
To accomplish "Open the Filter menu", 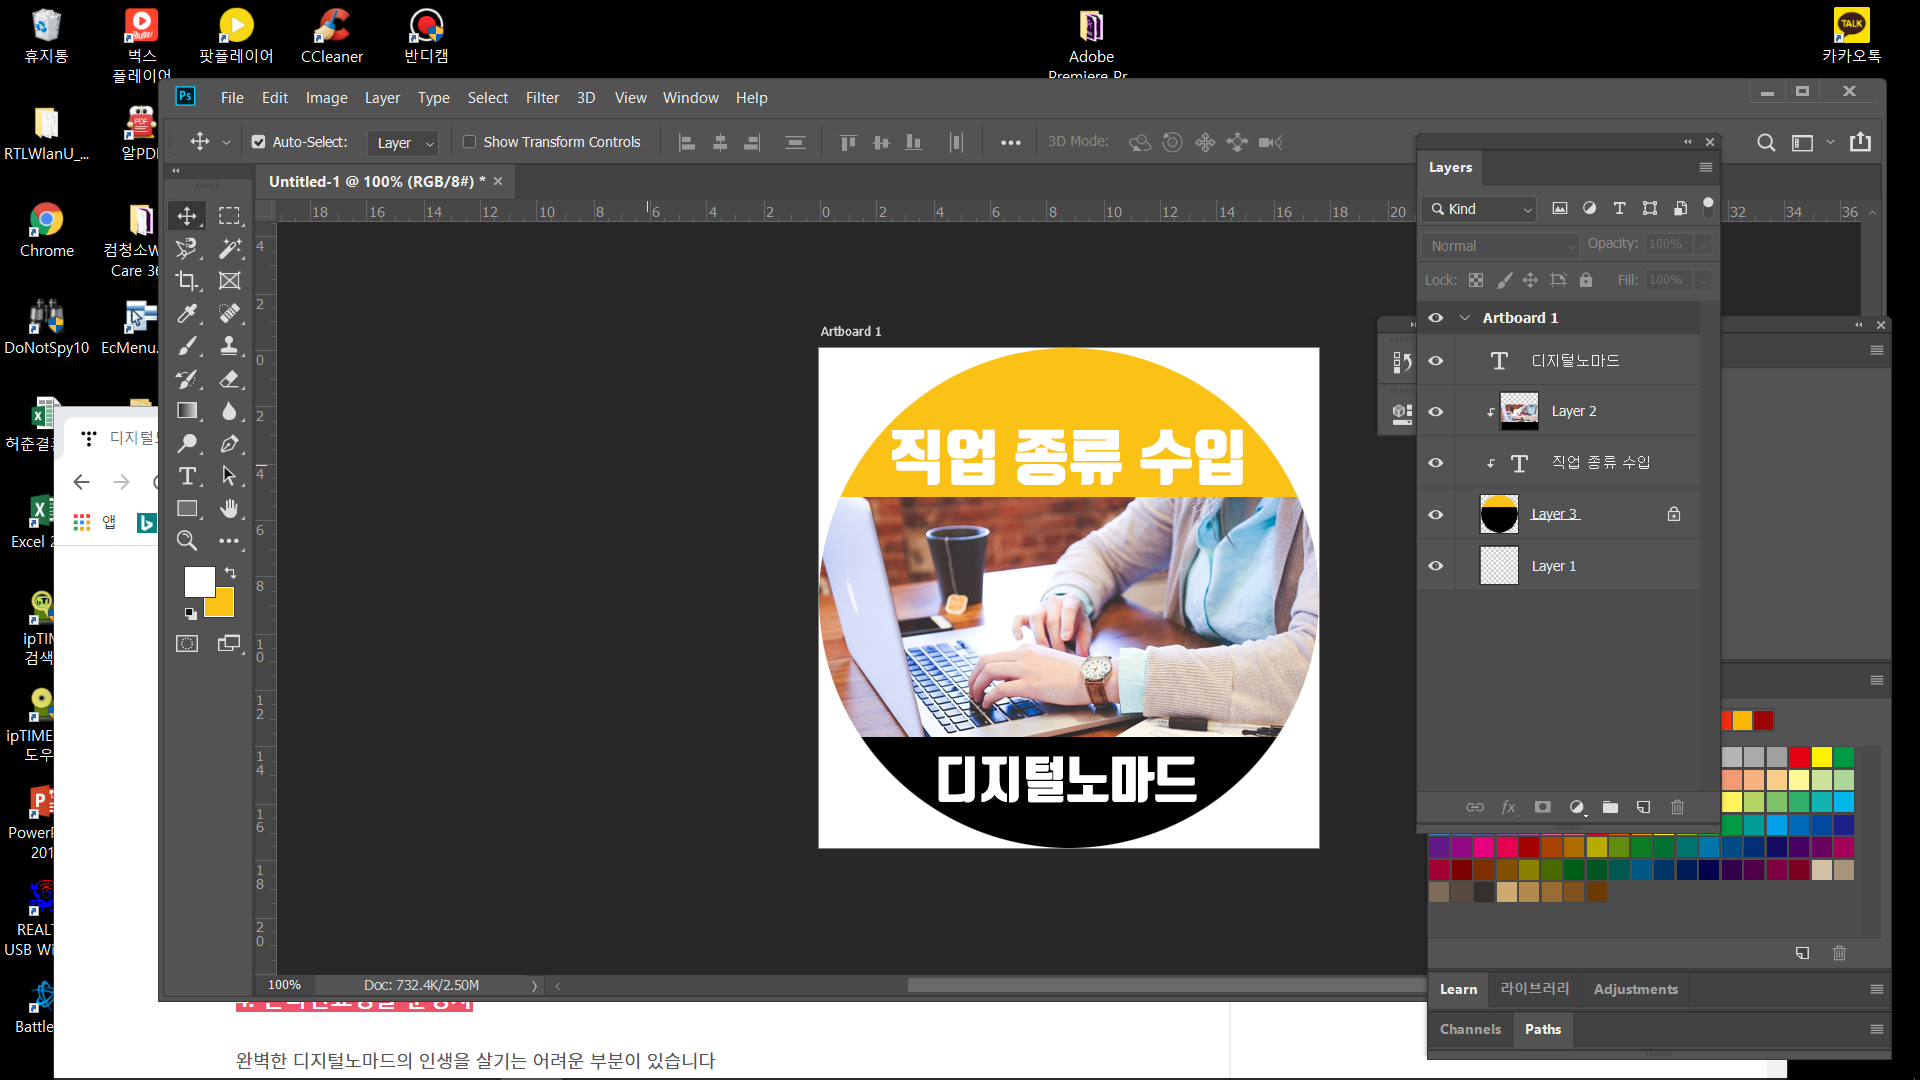I will [542, 98].
